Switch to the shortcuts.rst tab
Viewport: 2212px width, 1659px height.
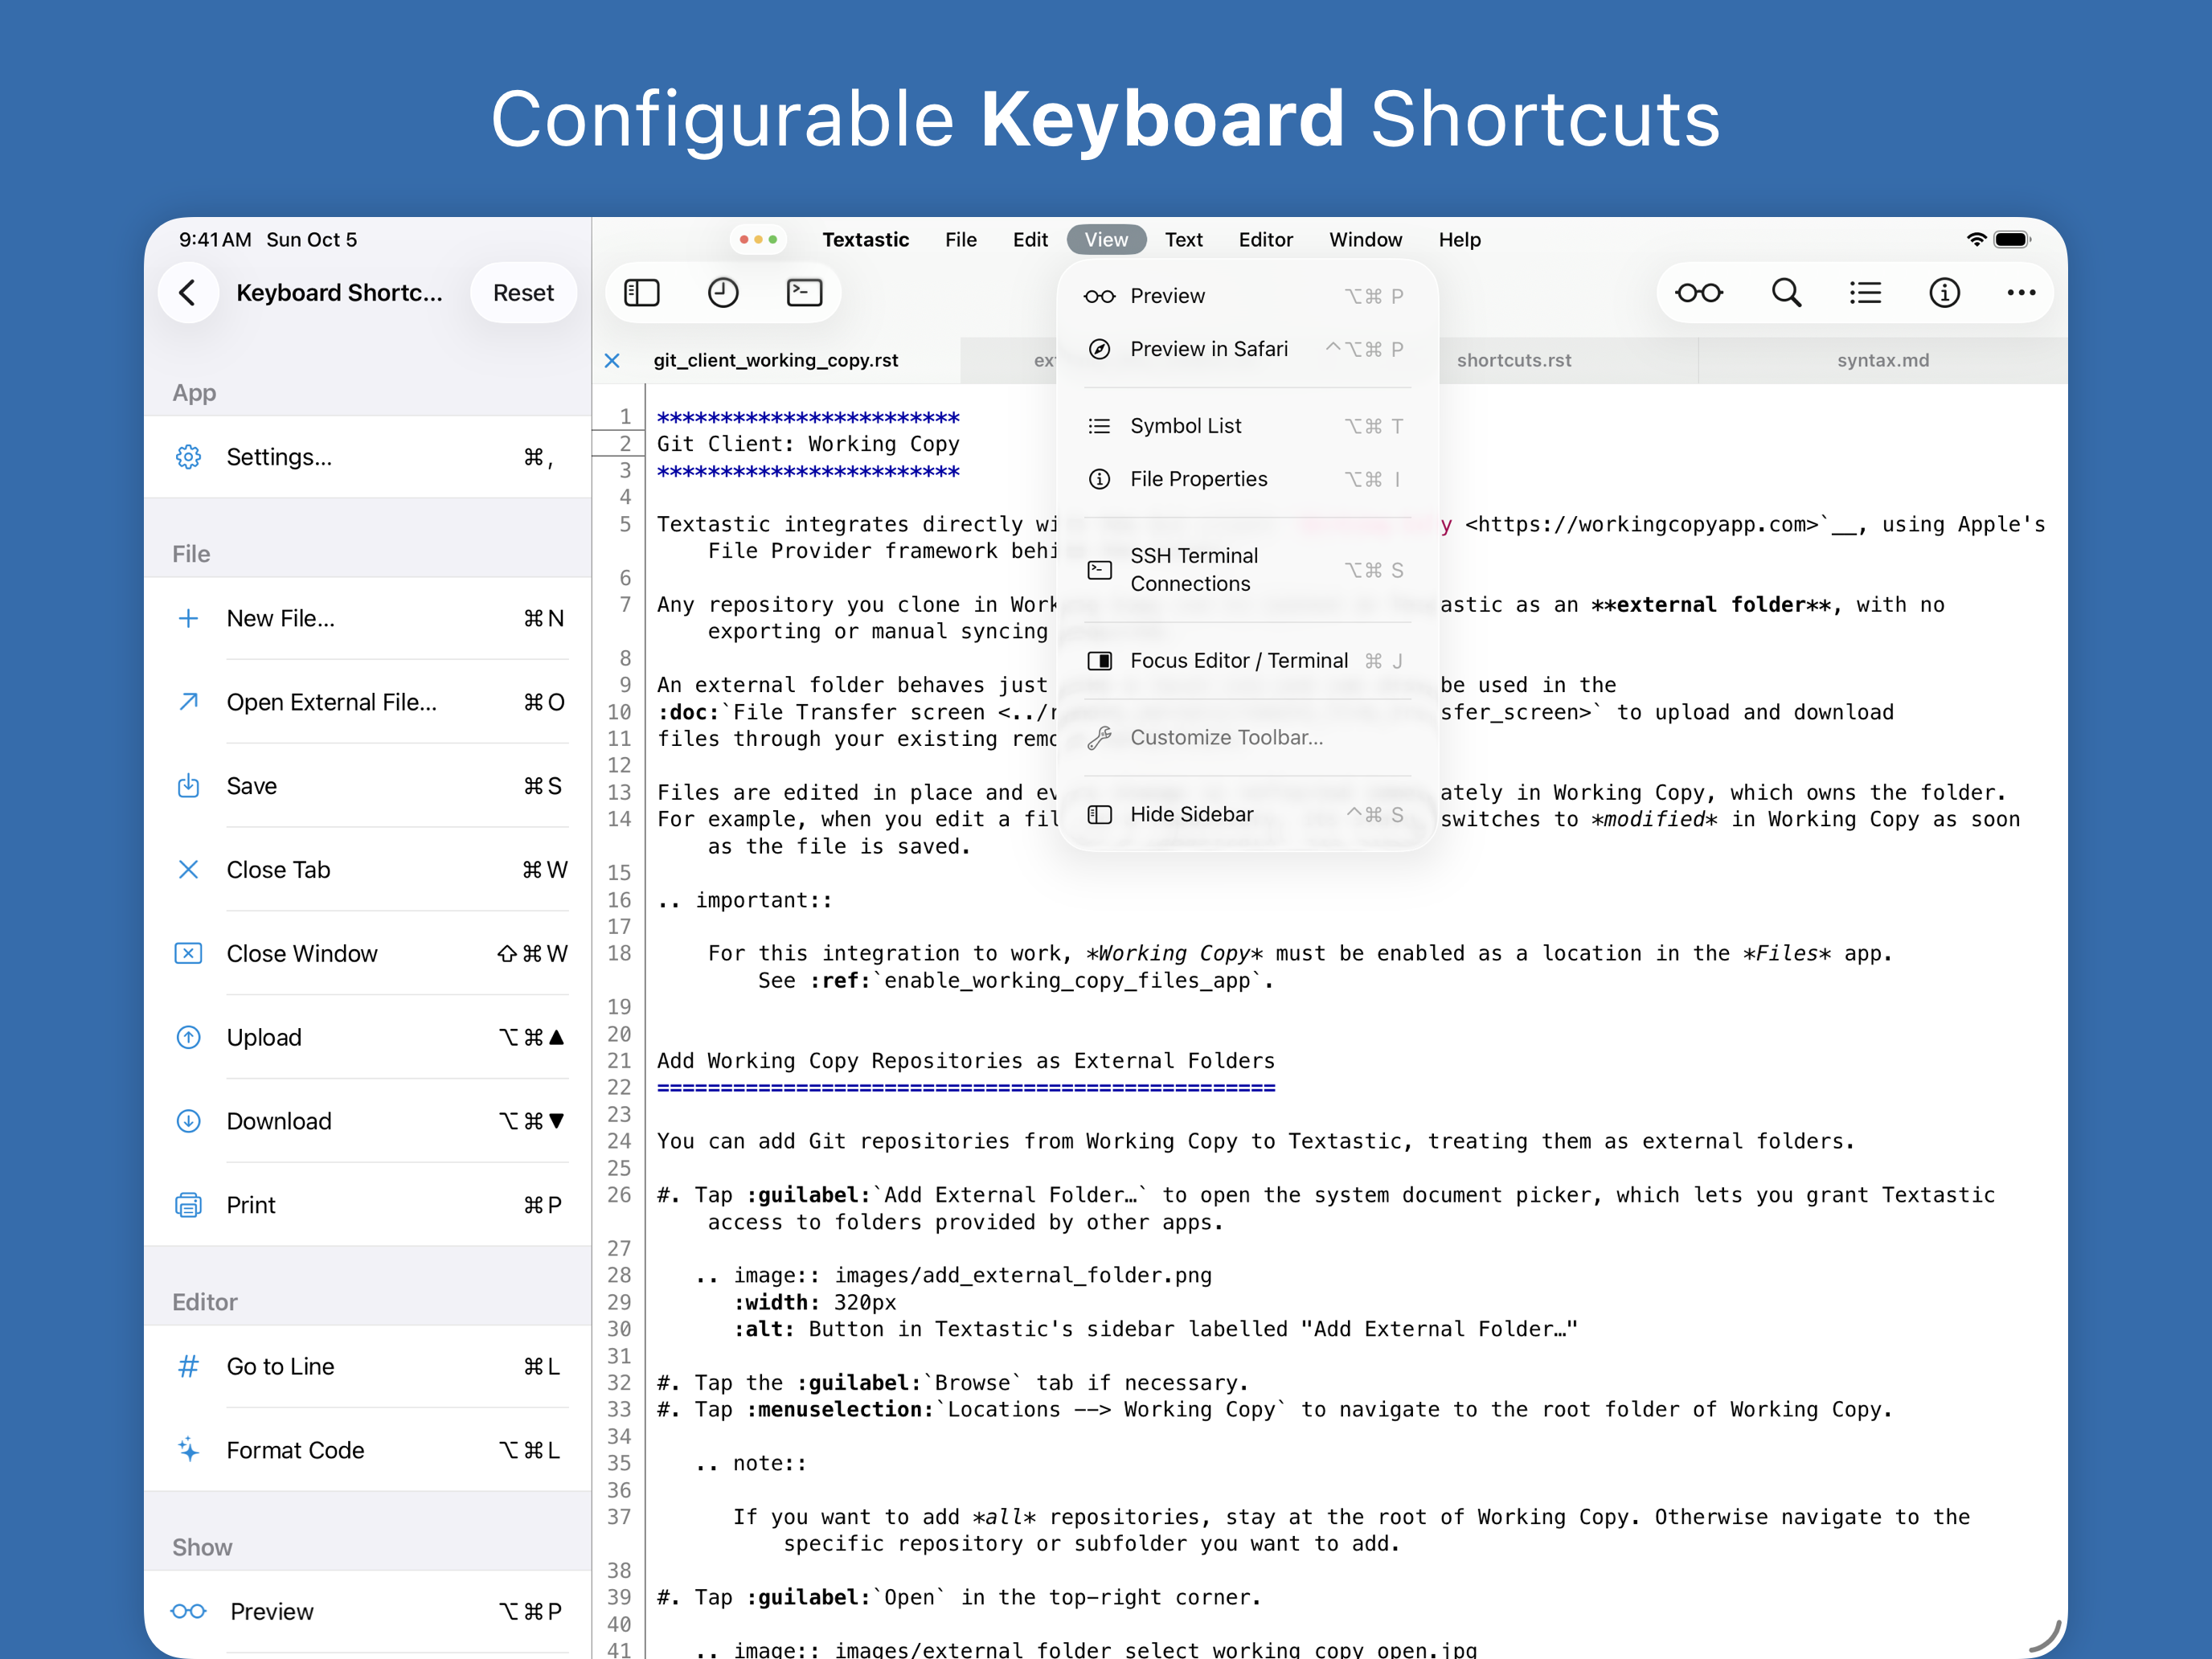coord(1513,361)
